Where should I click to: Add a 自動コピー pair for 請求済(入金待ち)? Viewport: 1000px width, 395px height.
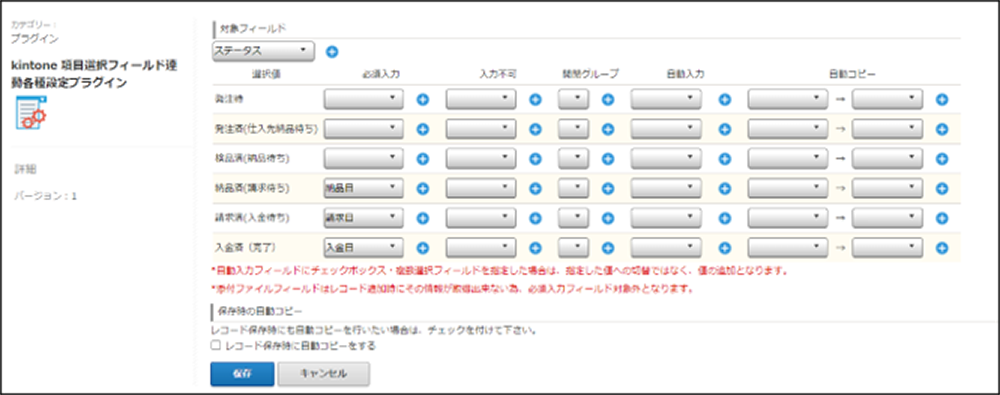pyautogui.click(x=942, y=218)
